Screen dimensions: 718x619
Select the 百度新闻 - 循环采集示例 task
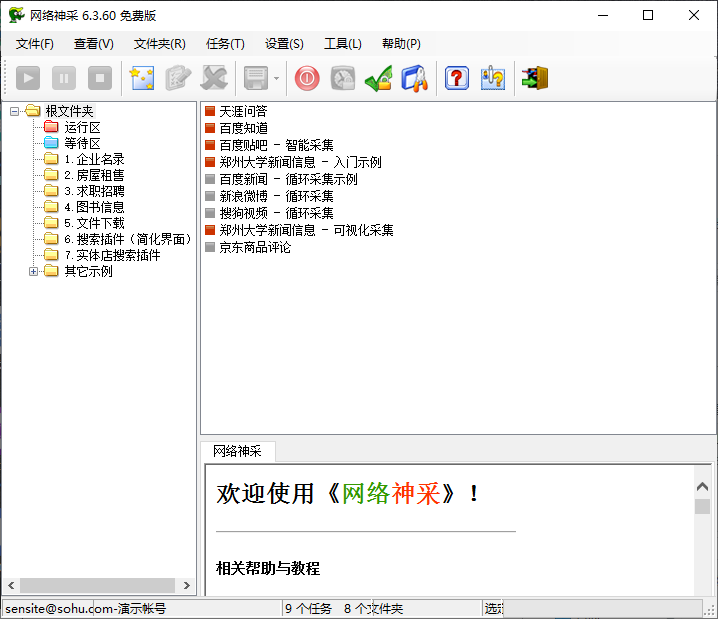tap(288, 179)
